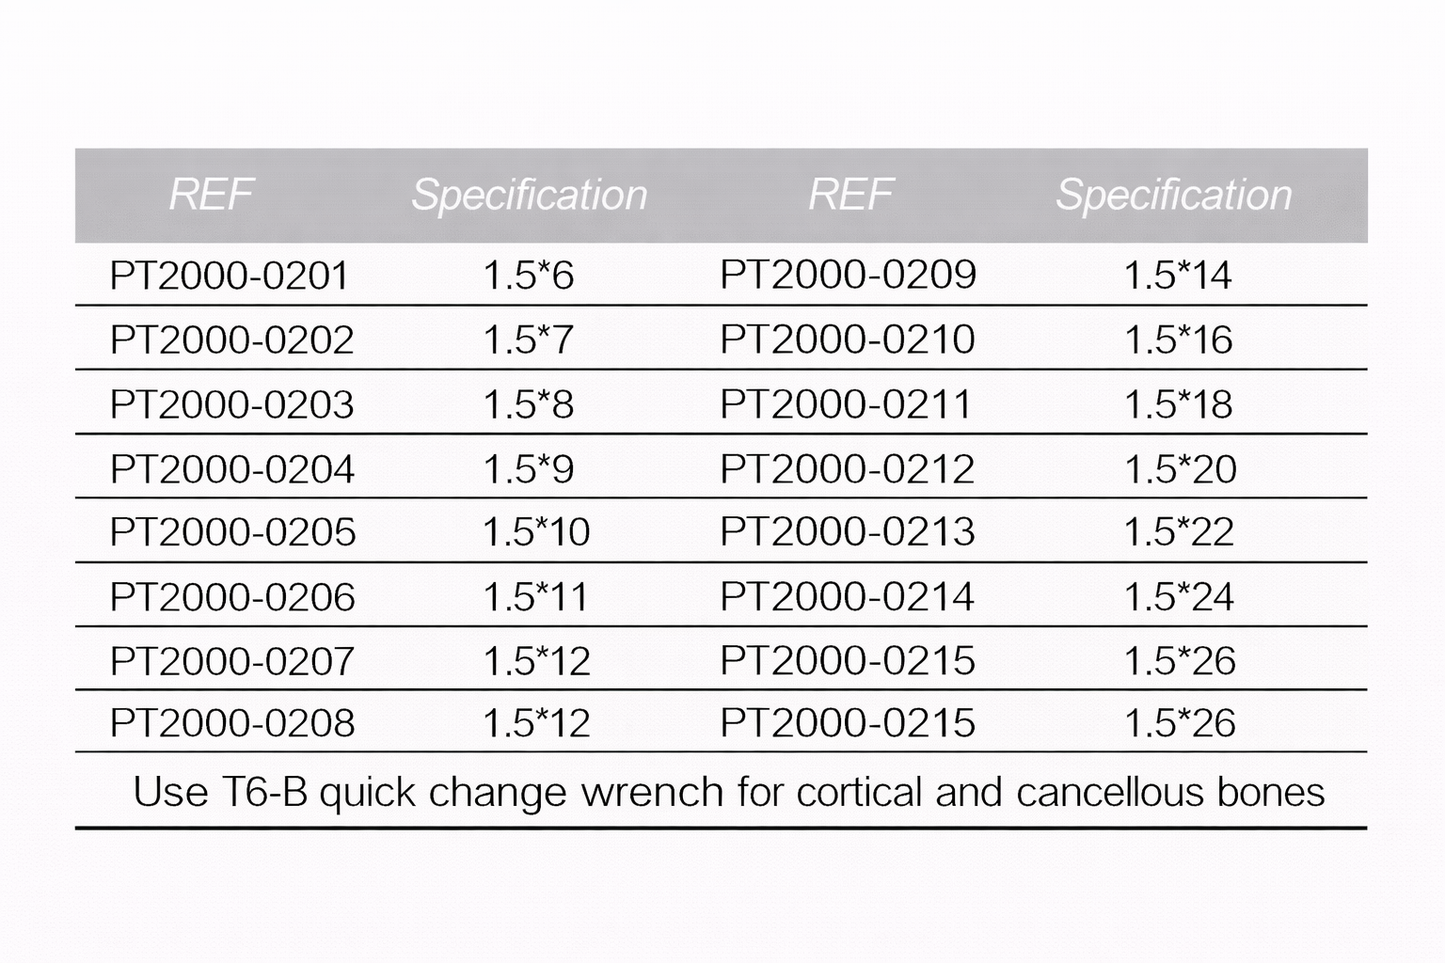
Task: Select the PT2000-0206 table entry
Action: pos(232,597)
